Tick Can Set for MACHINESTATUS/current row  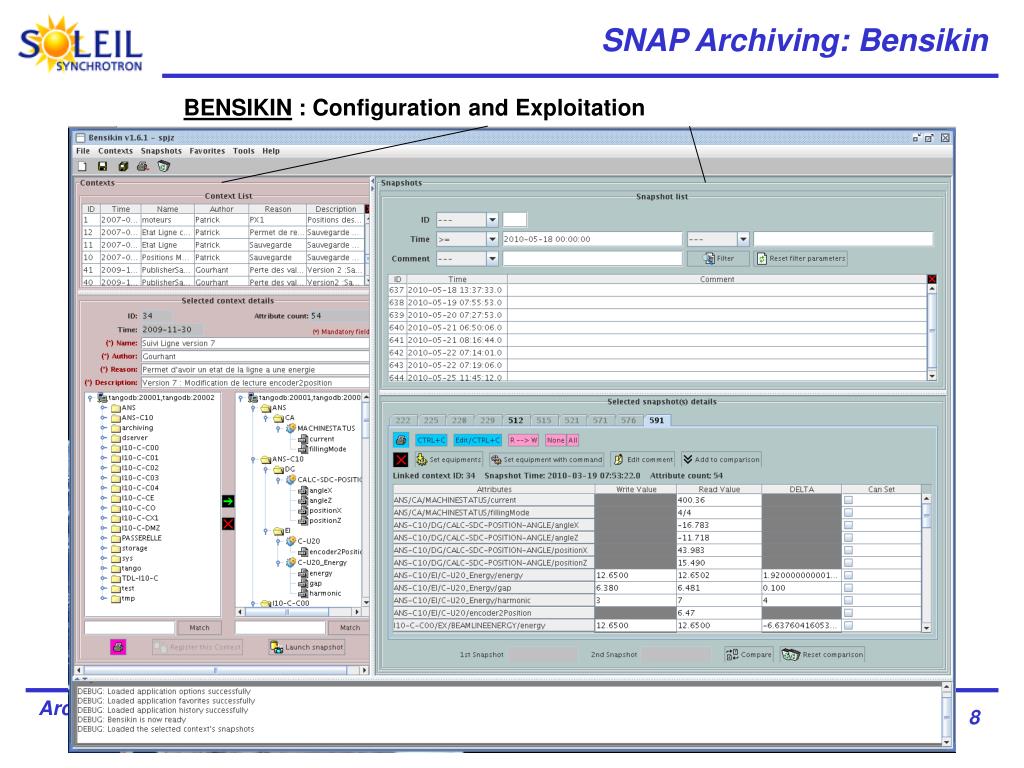(x=848, y=500)
